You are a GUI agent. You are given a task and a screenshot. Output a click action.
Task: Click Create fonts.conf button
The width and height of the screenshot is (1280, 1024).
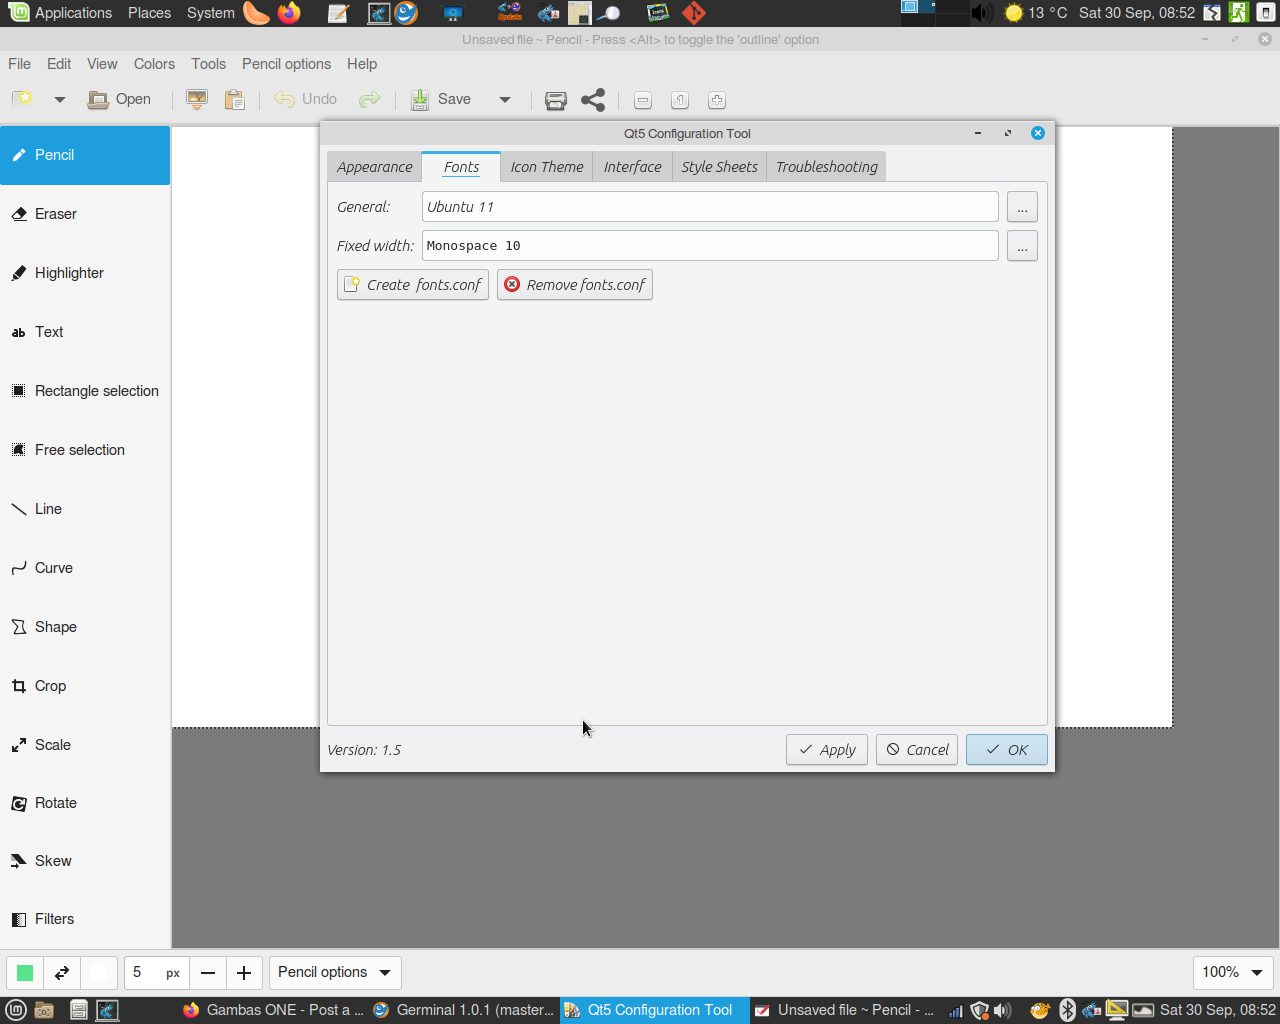pyautogui.click(x=413, y=285)
